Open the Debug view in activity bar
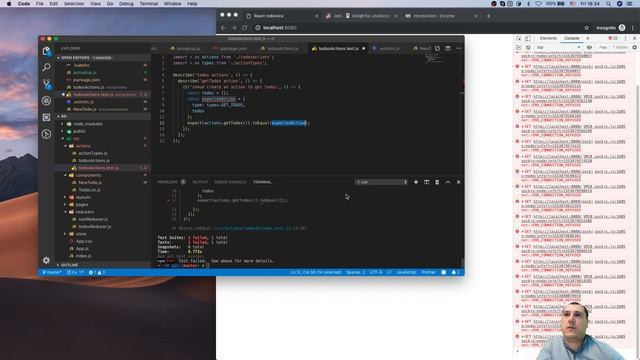Viewport: 640px width, 360px height. click(47, 100)
